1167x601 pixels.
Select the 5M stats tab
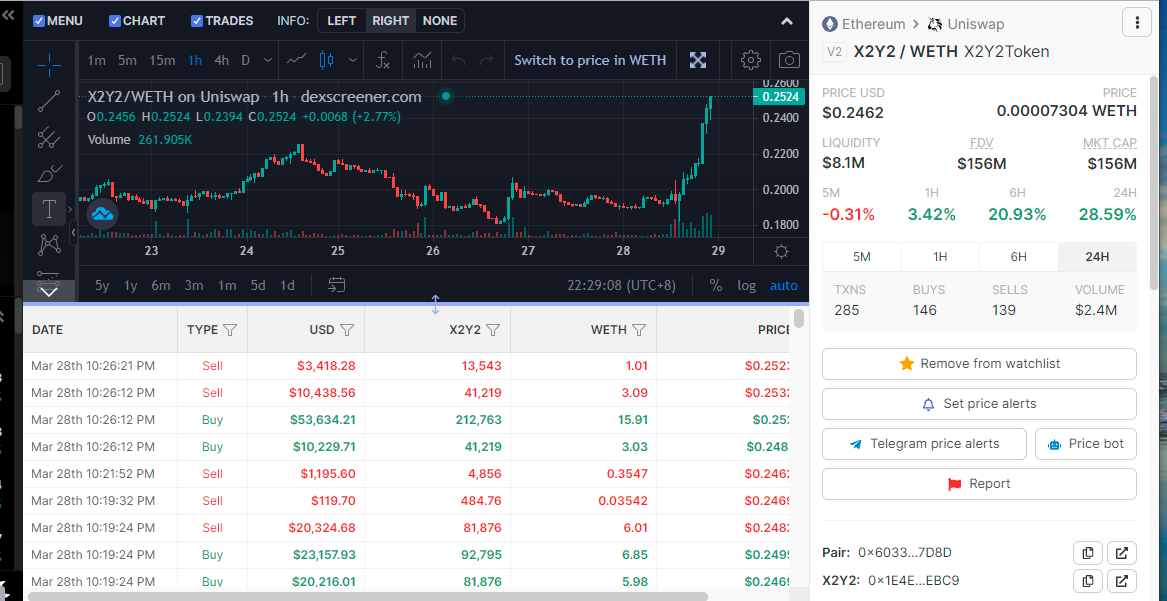(x=861, y=257)
